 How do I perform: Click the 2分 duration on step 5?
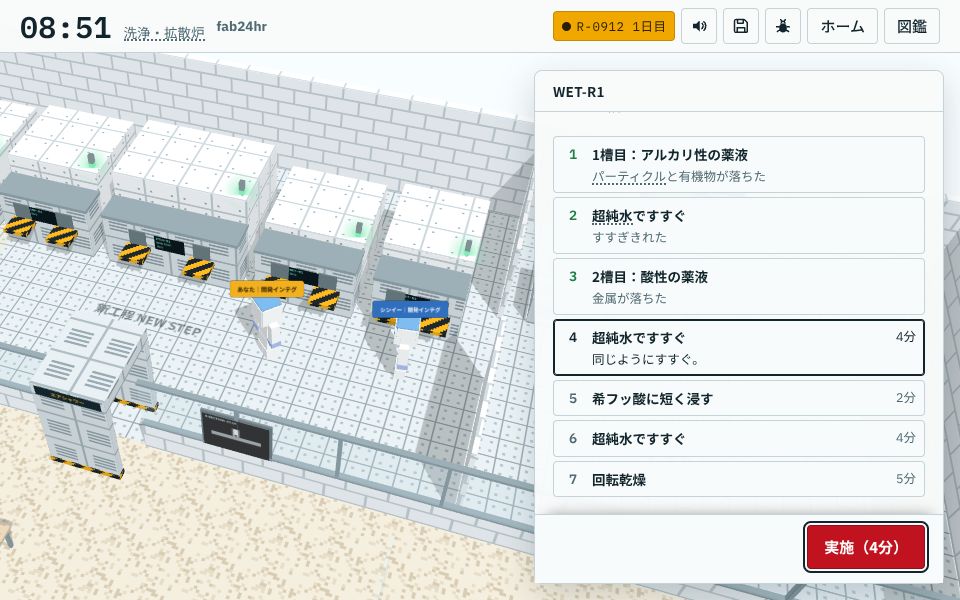906,397
